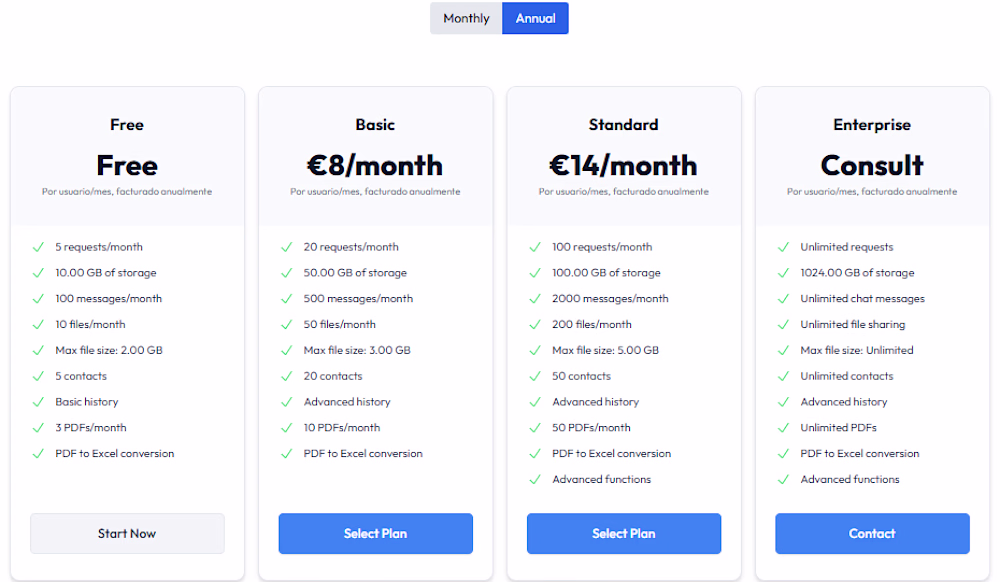Click checkmark next to Unlimited file sharing
Image resolution: width=1000 pixels, height=582 pixels.
783,325
